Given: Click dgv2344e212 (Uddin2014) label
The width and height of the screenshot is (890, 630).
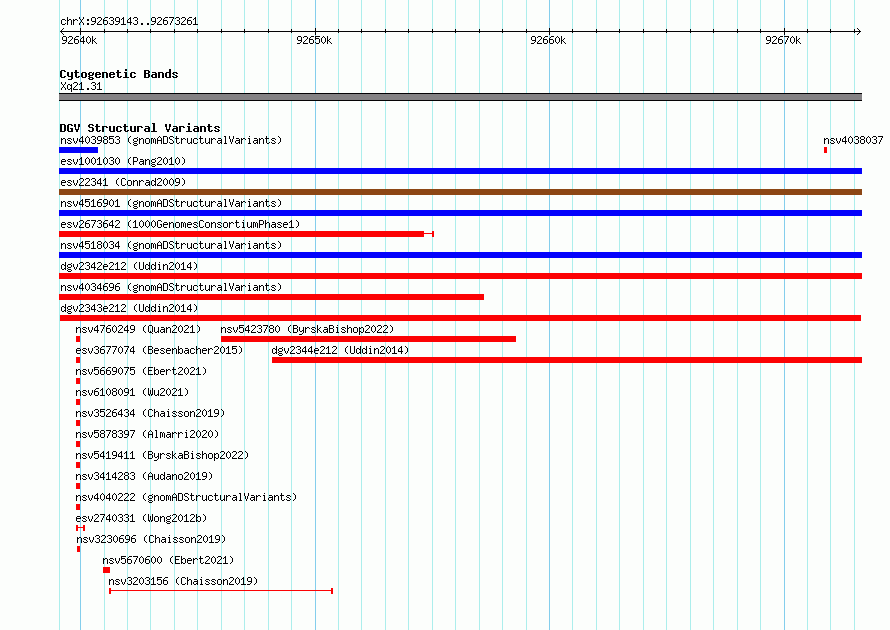Looking at the screenshot, I should [340, 350].
